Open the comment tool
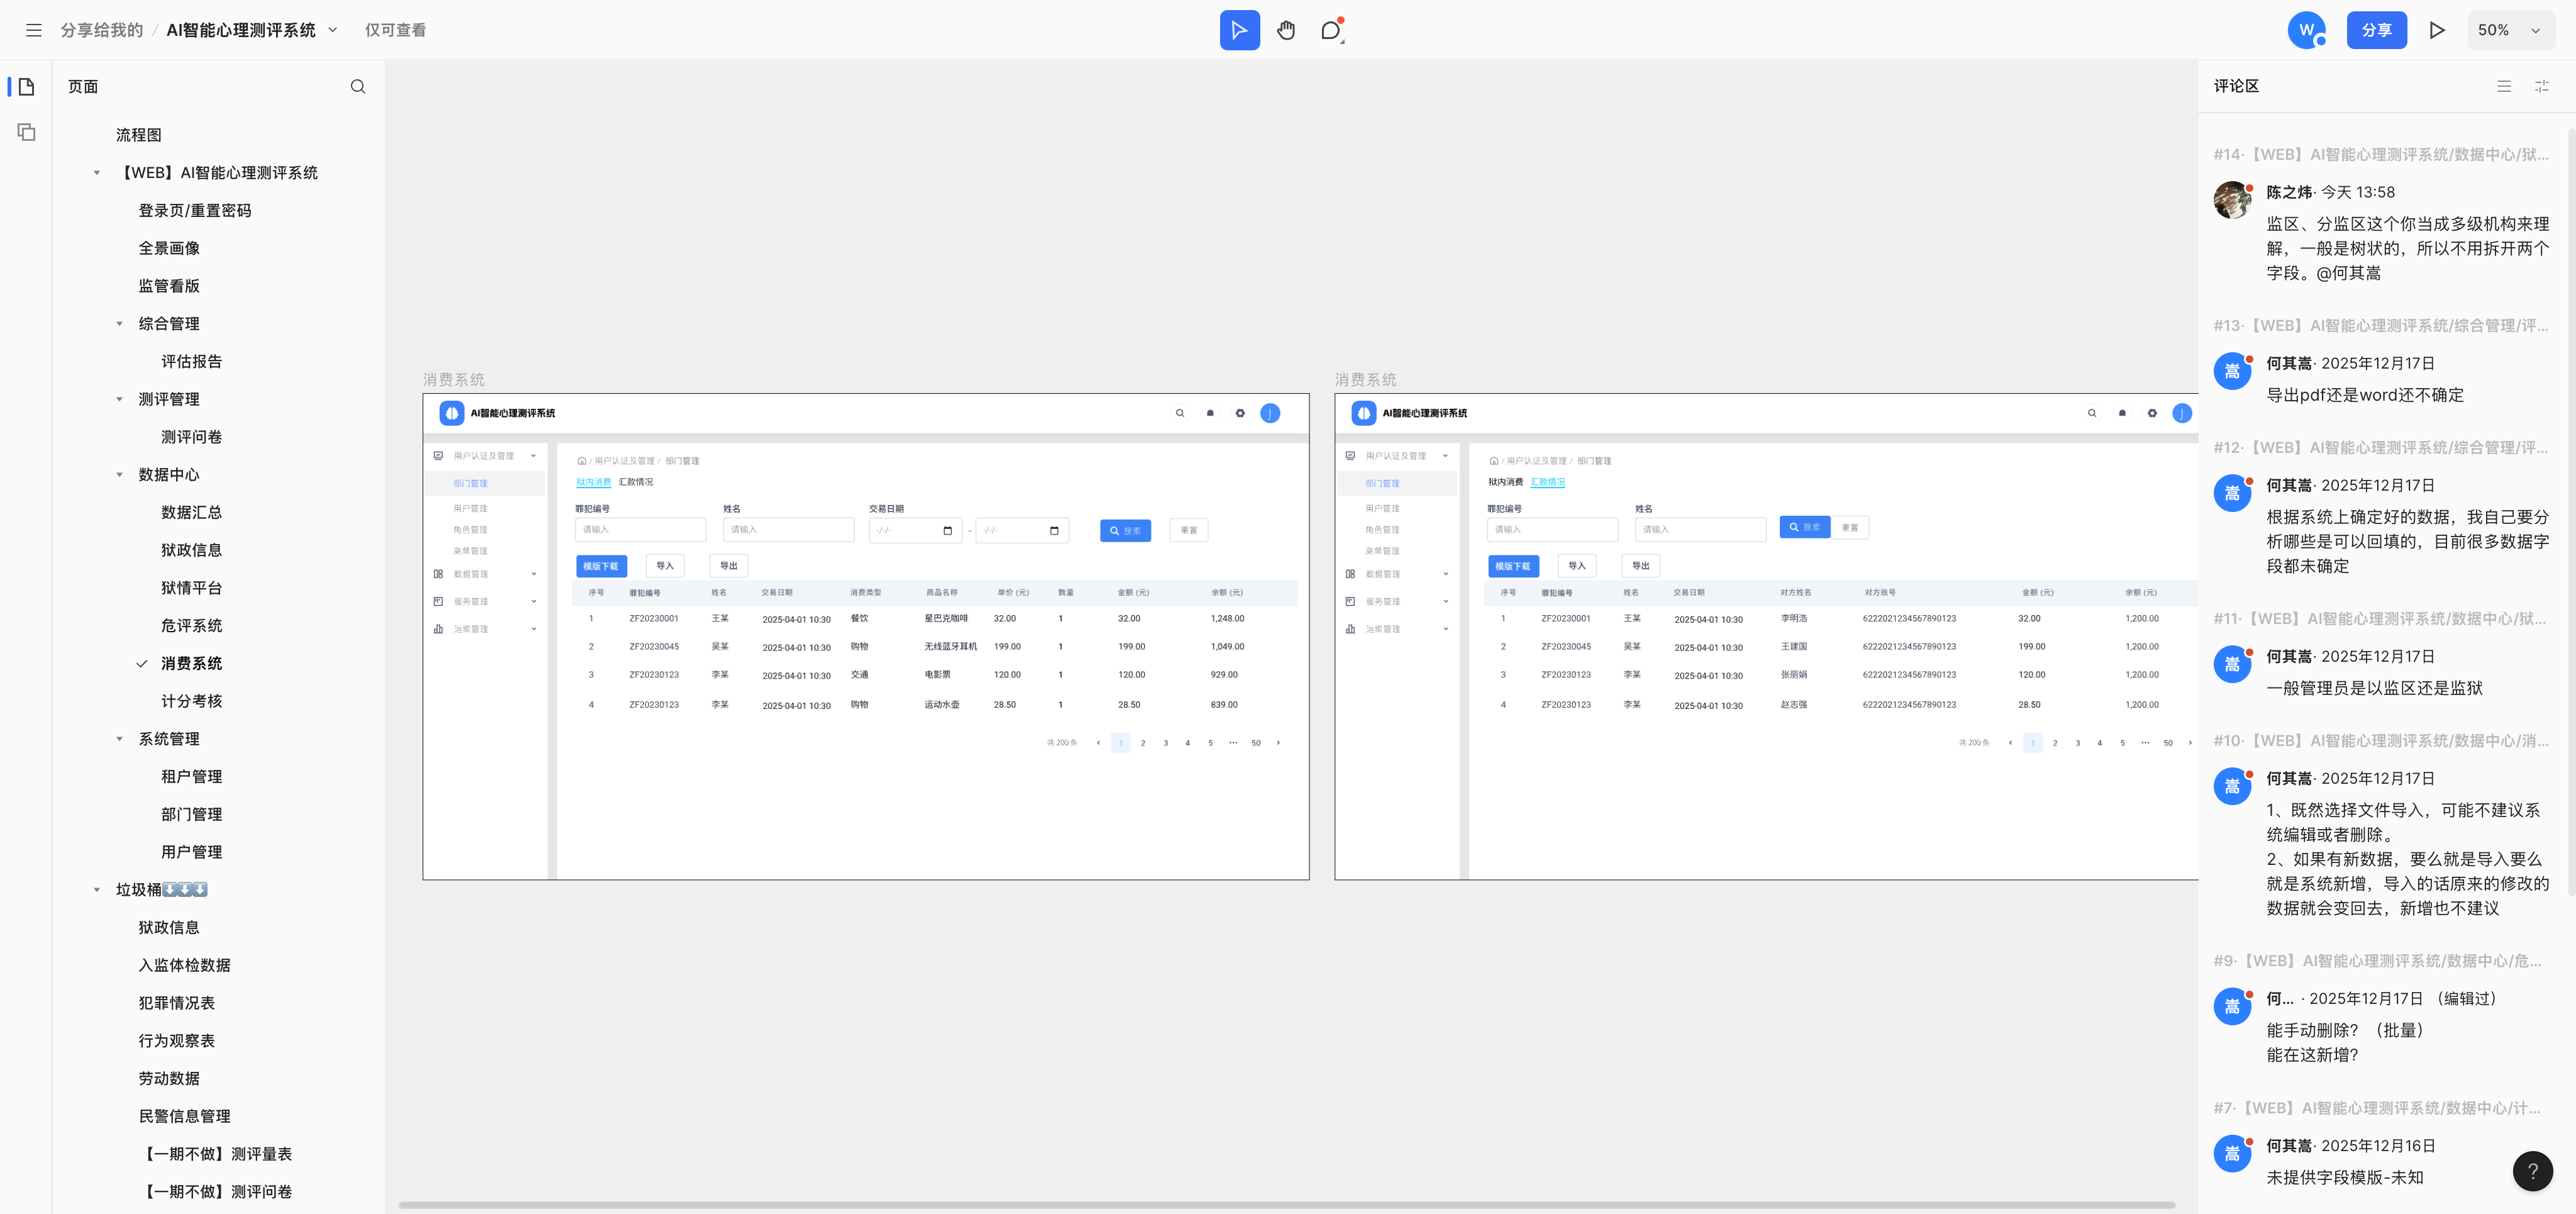 (x=1331, y=30)
